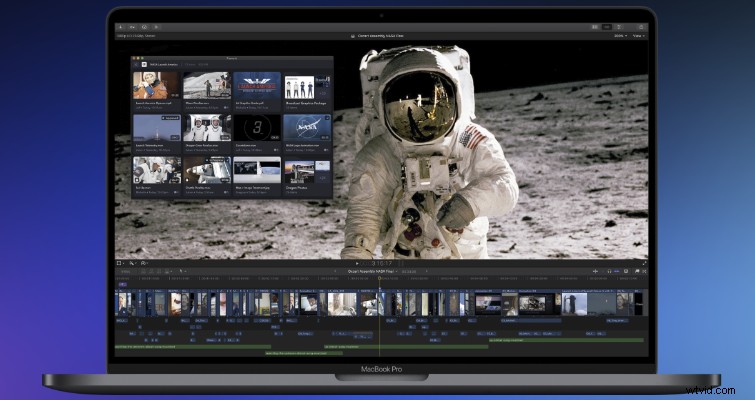Open the Desert Assembly project name dropdown
755x400 pixels.
click(373, 271)
